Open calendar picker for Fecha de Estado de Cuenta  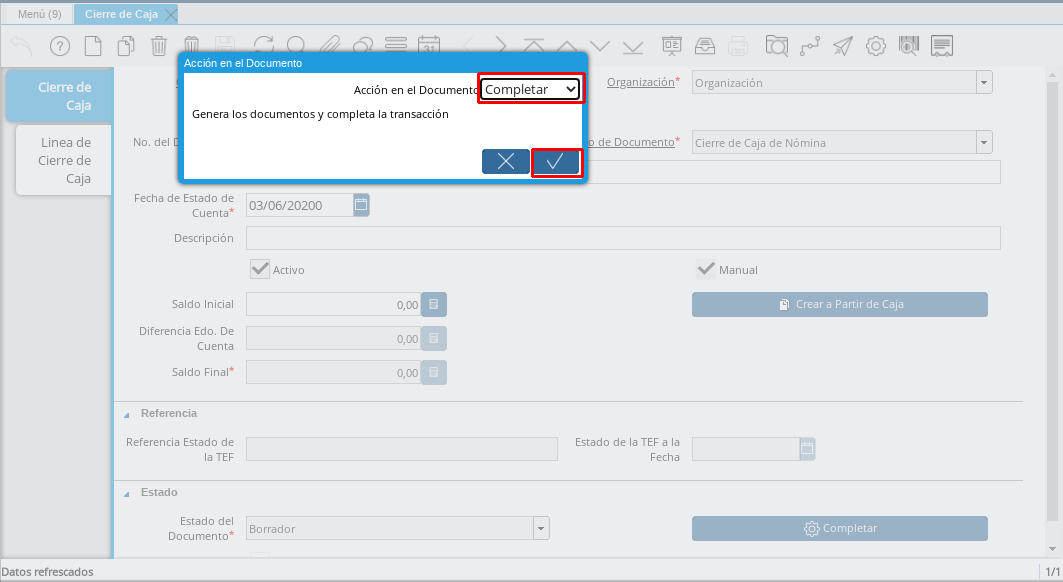(361, 205)
